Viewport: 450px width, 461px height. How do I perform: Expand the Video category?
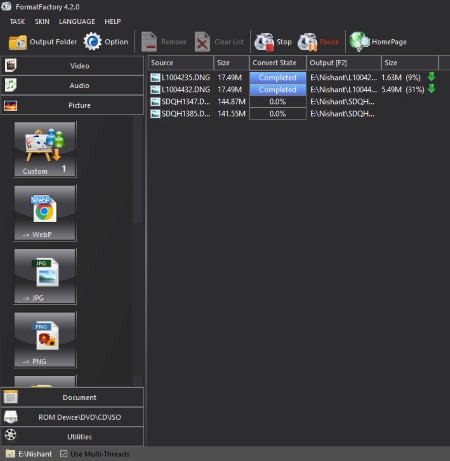pyautogui.click(x=72, y=66)
